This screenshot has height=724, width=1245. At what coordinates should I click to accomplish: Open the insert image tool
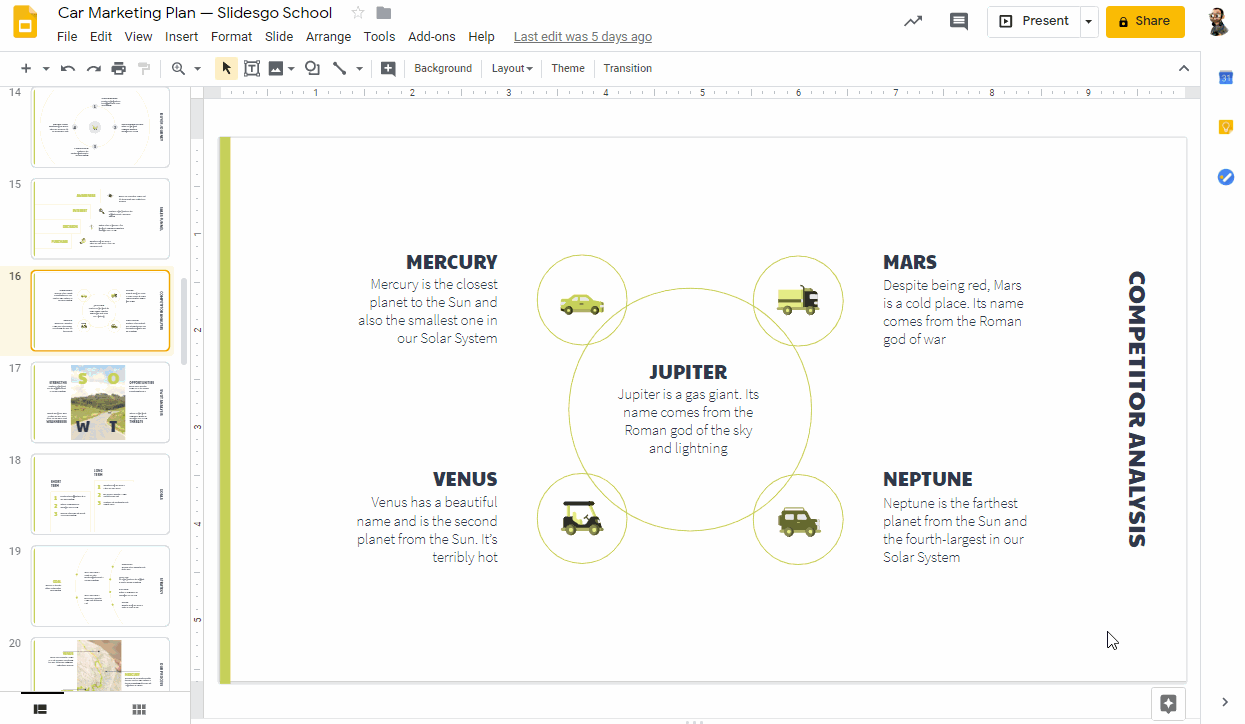click(x=275, y=68)
